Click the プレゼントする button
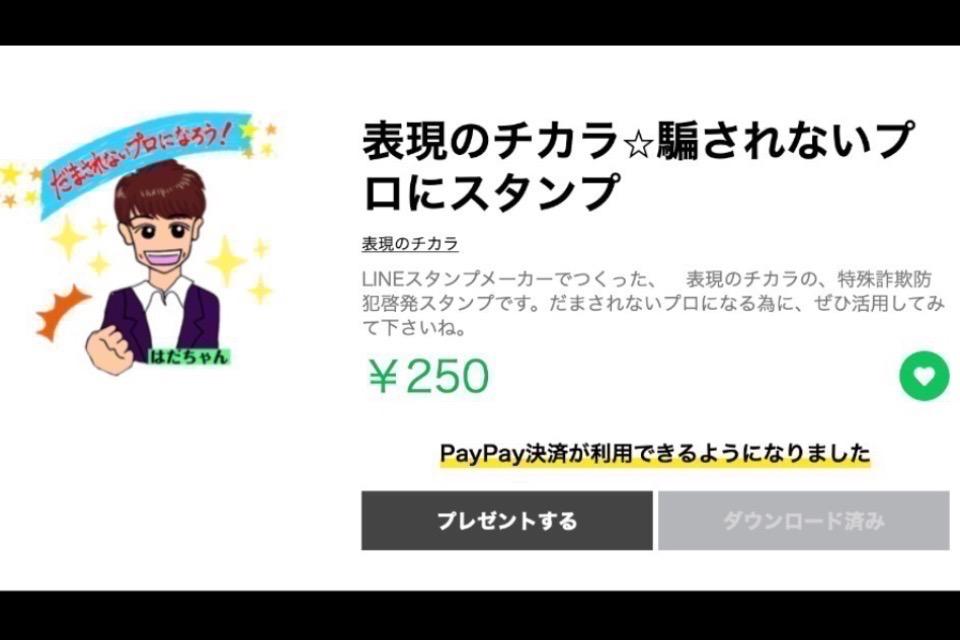Image resolution: width=960 pixels, height=640 pixels. pyautogui.click(x=506, y=521)
